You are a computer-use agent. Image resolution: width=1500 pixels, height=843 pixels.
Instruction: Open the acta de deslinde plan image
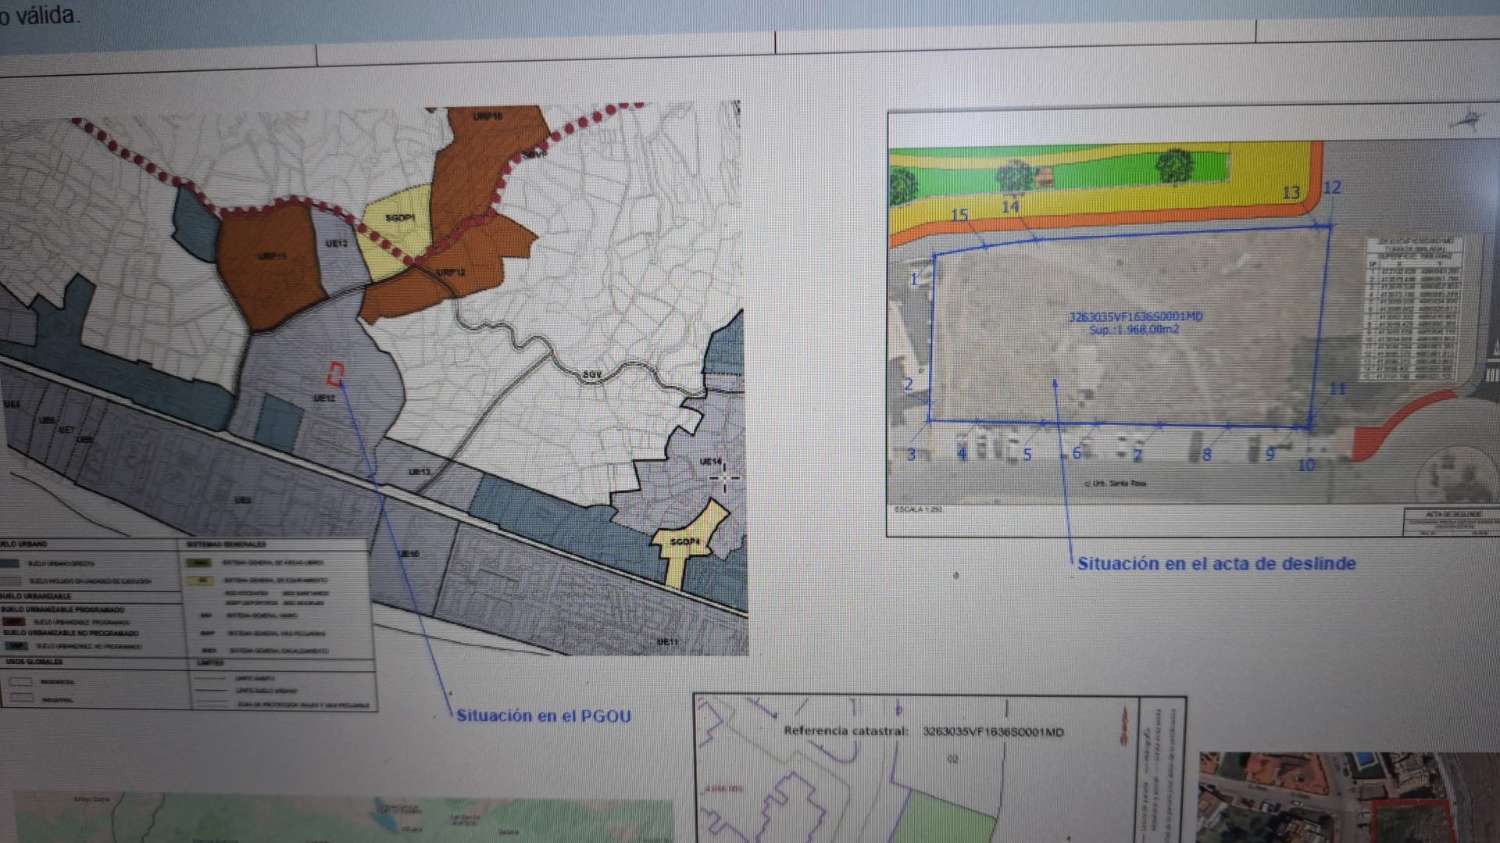(1193, 324)
